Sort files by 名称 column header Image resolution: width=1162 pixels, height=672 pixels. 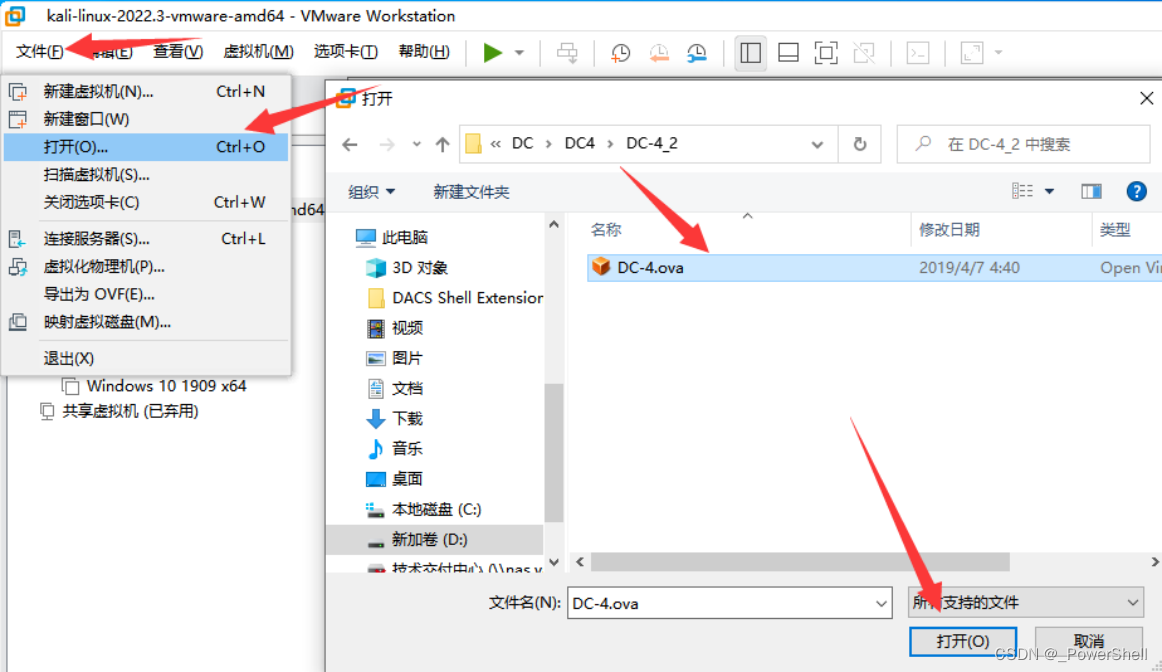(x=605, y=230)
